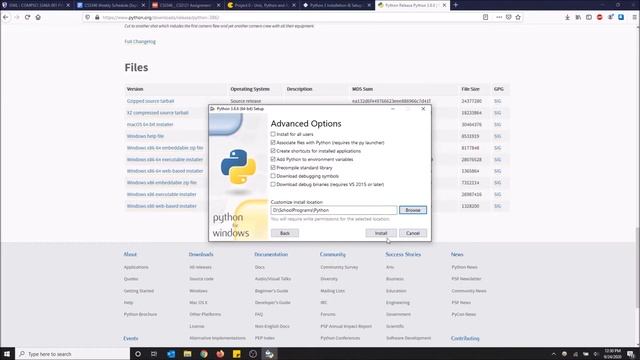The image size is (640, 360).
Task: Download macOS 64-bit installer
Action: 150,124
